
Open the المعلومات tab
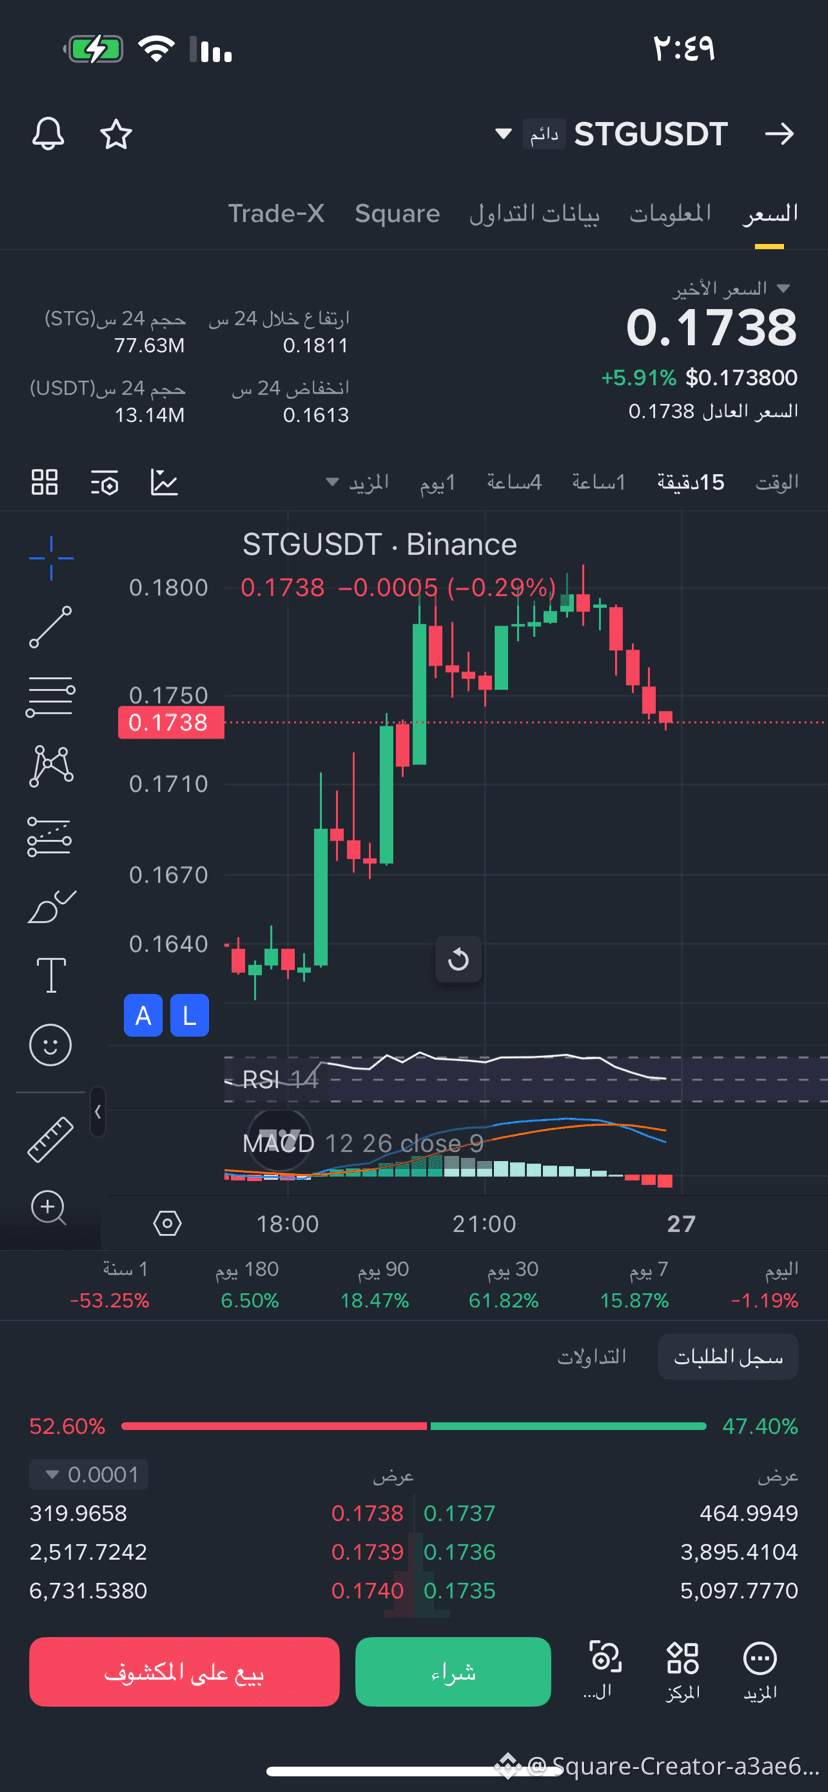point(670,213)
